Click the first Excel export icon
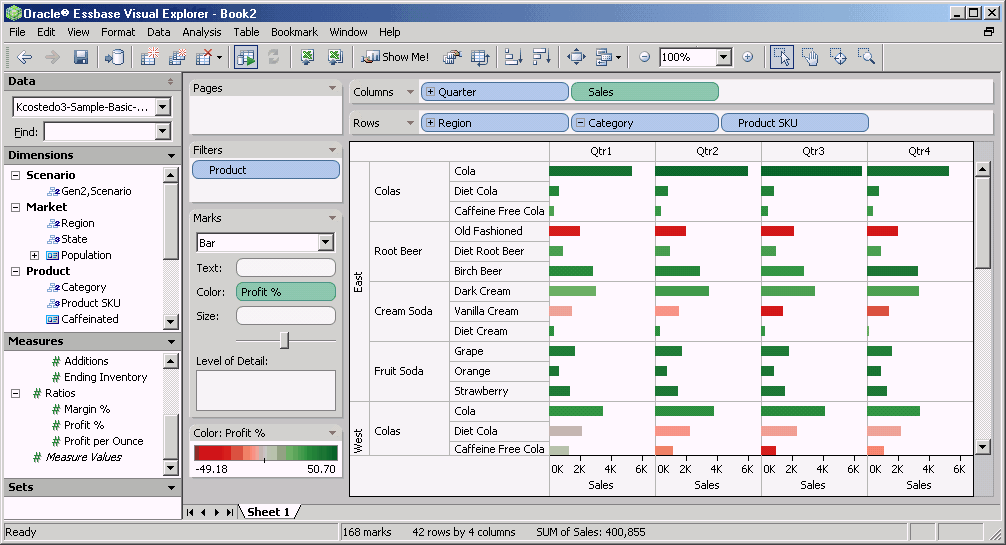The height and width of the screenshot is (545, 1006). (307, 57)
